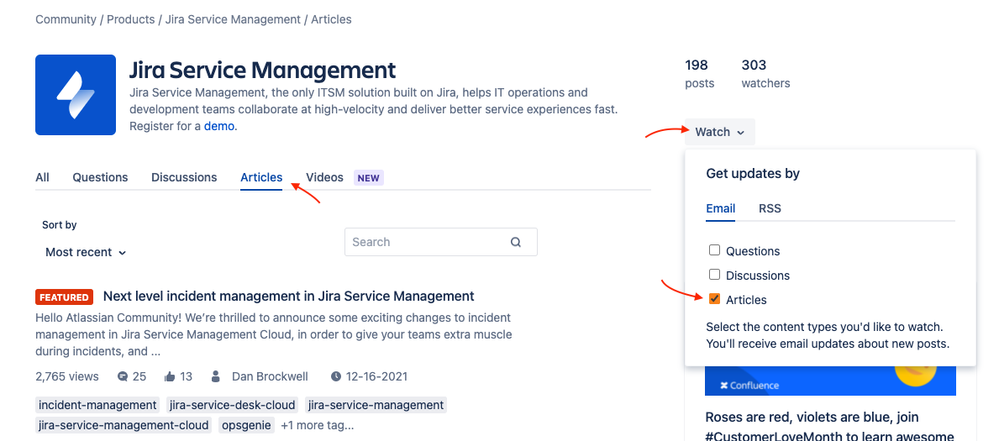999x441 pixels.
Task: Click the search magnifier icon
Action: pyautogui.click(x=515, y=242)
